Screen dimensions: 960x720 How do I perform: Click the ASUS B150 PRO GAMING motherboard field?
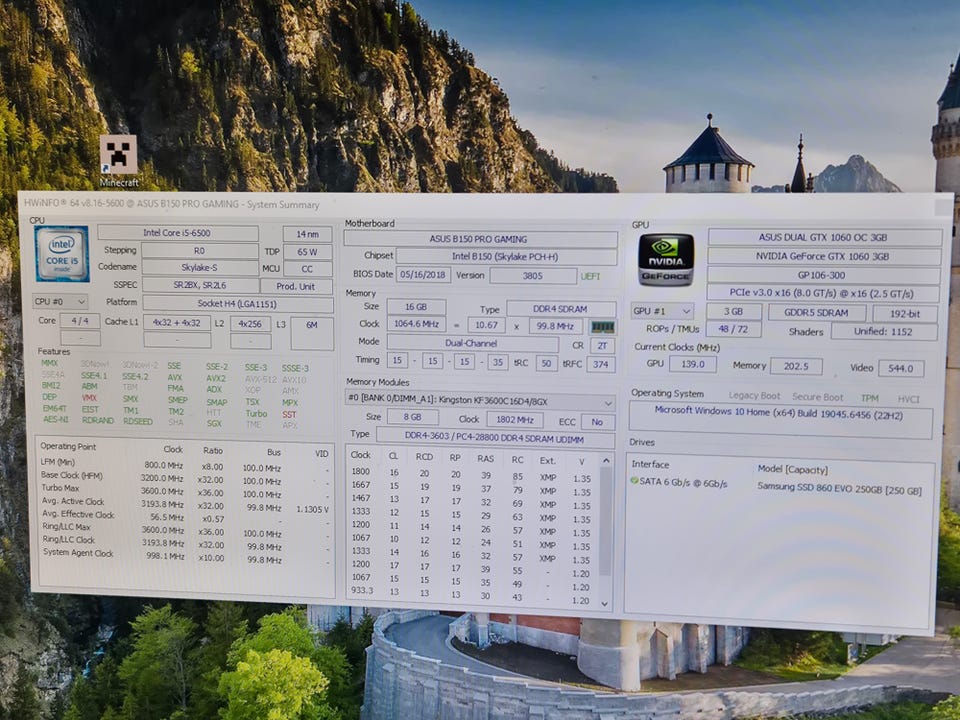[x=481, y=239]
